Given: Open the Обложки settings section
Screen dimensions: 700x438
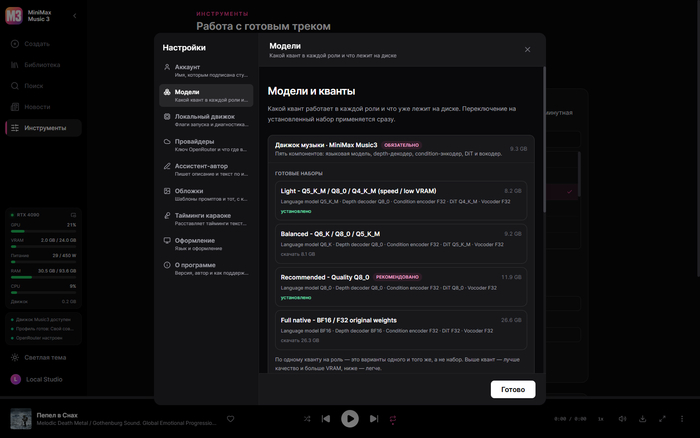Looking at the screenshot, I should click(x=206, y=195).
